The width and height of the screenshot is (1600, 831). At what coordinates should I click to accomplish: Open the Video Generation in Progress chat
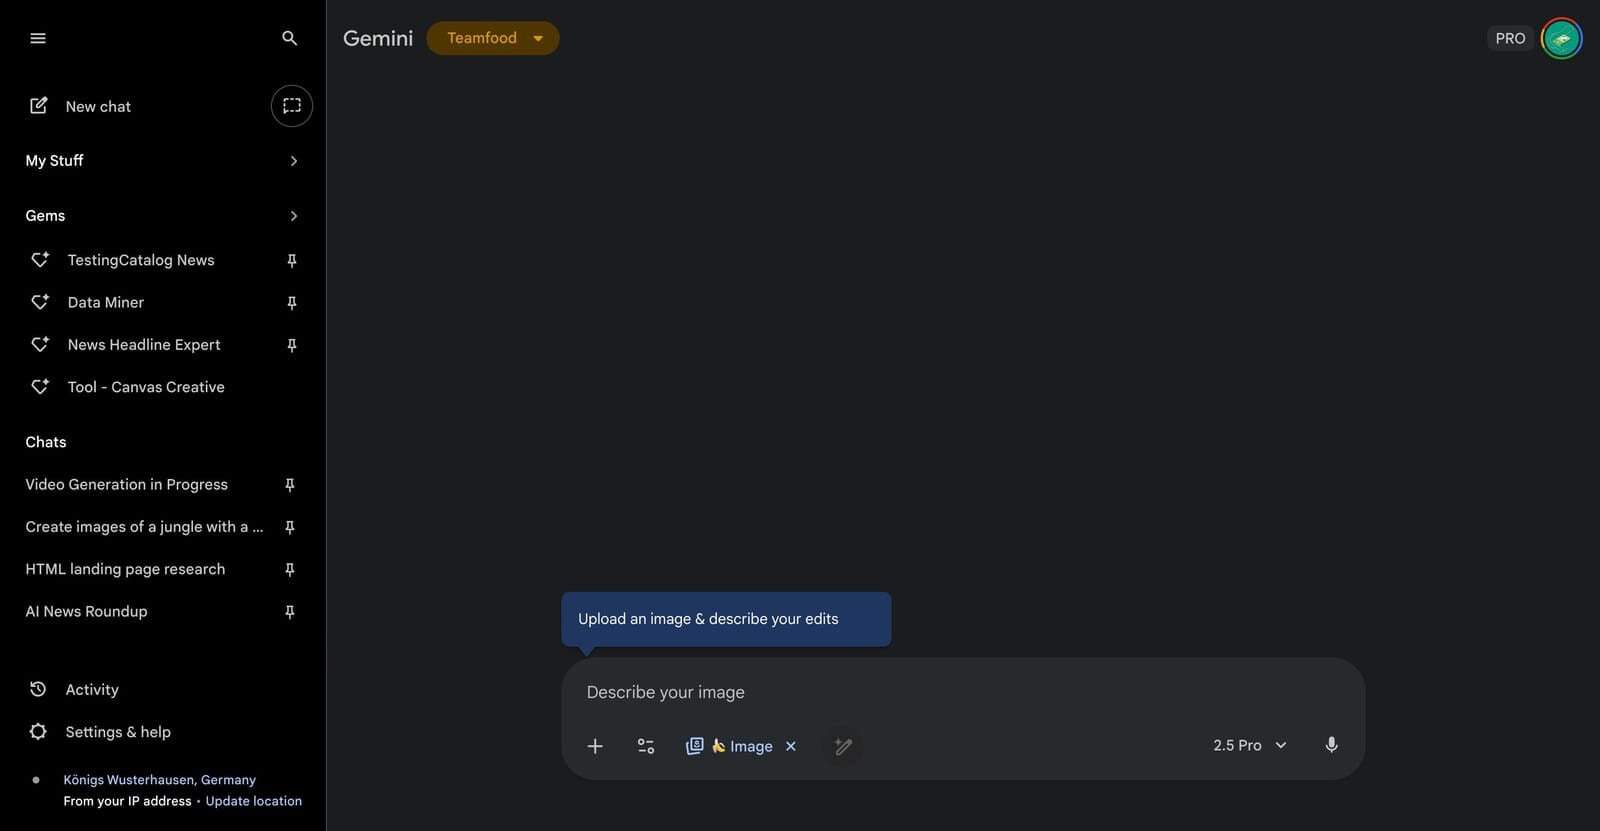coord(126,484)
